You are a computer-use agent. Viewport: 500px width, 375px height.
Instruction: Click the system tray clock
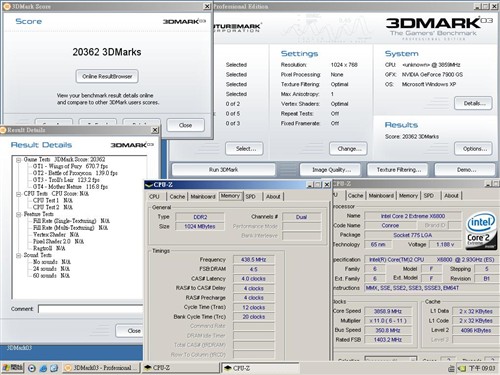(x=482, y=368)
